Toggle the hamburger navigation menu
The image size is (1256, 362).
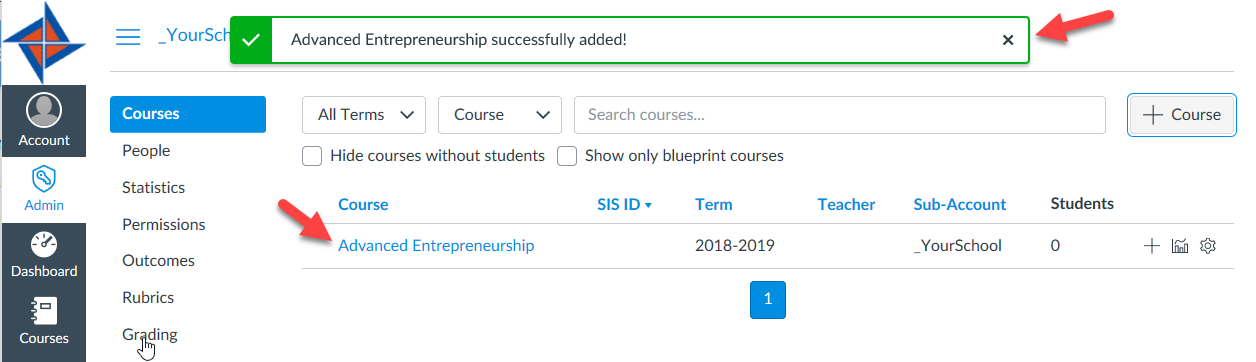tap(128, 37)
